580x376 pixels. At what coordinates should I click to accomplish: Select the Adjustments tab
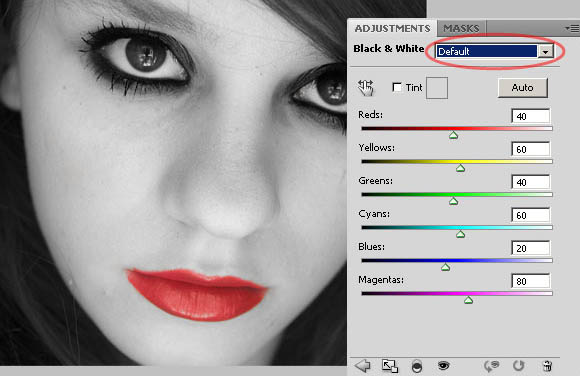392,28
